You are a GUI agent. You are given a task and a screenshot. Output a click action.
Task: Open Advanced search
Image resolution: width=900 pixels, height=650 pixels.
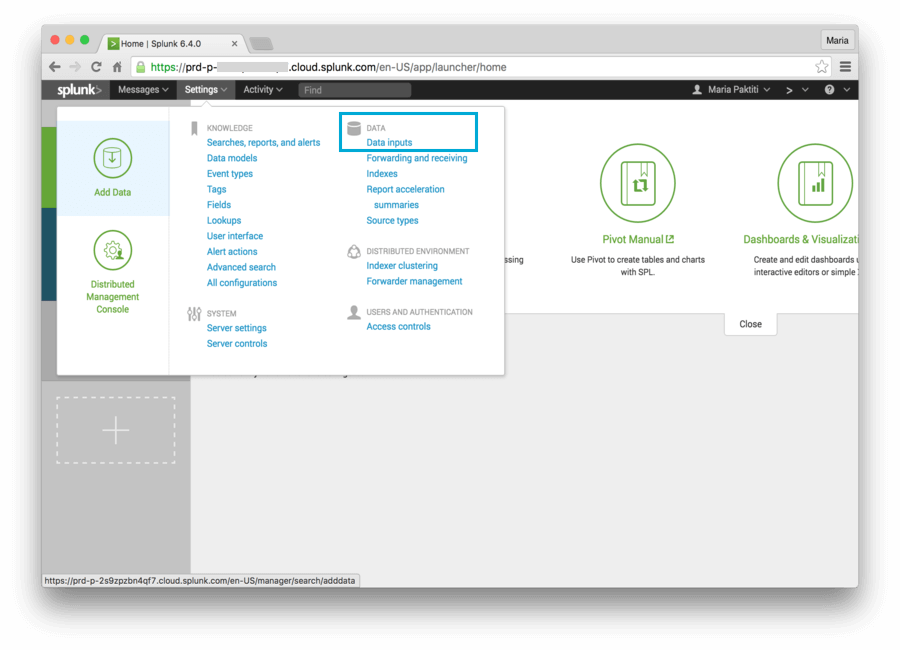241,267
